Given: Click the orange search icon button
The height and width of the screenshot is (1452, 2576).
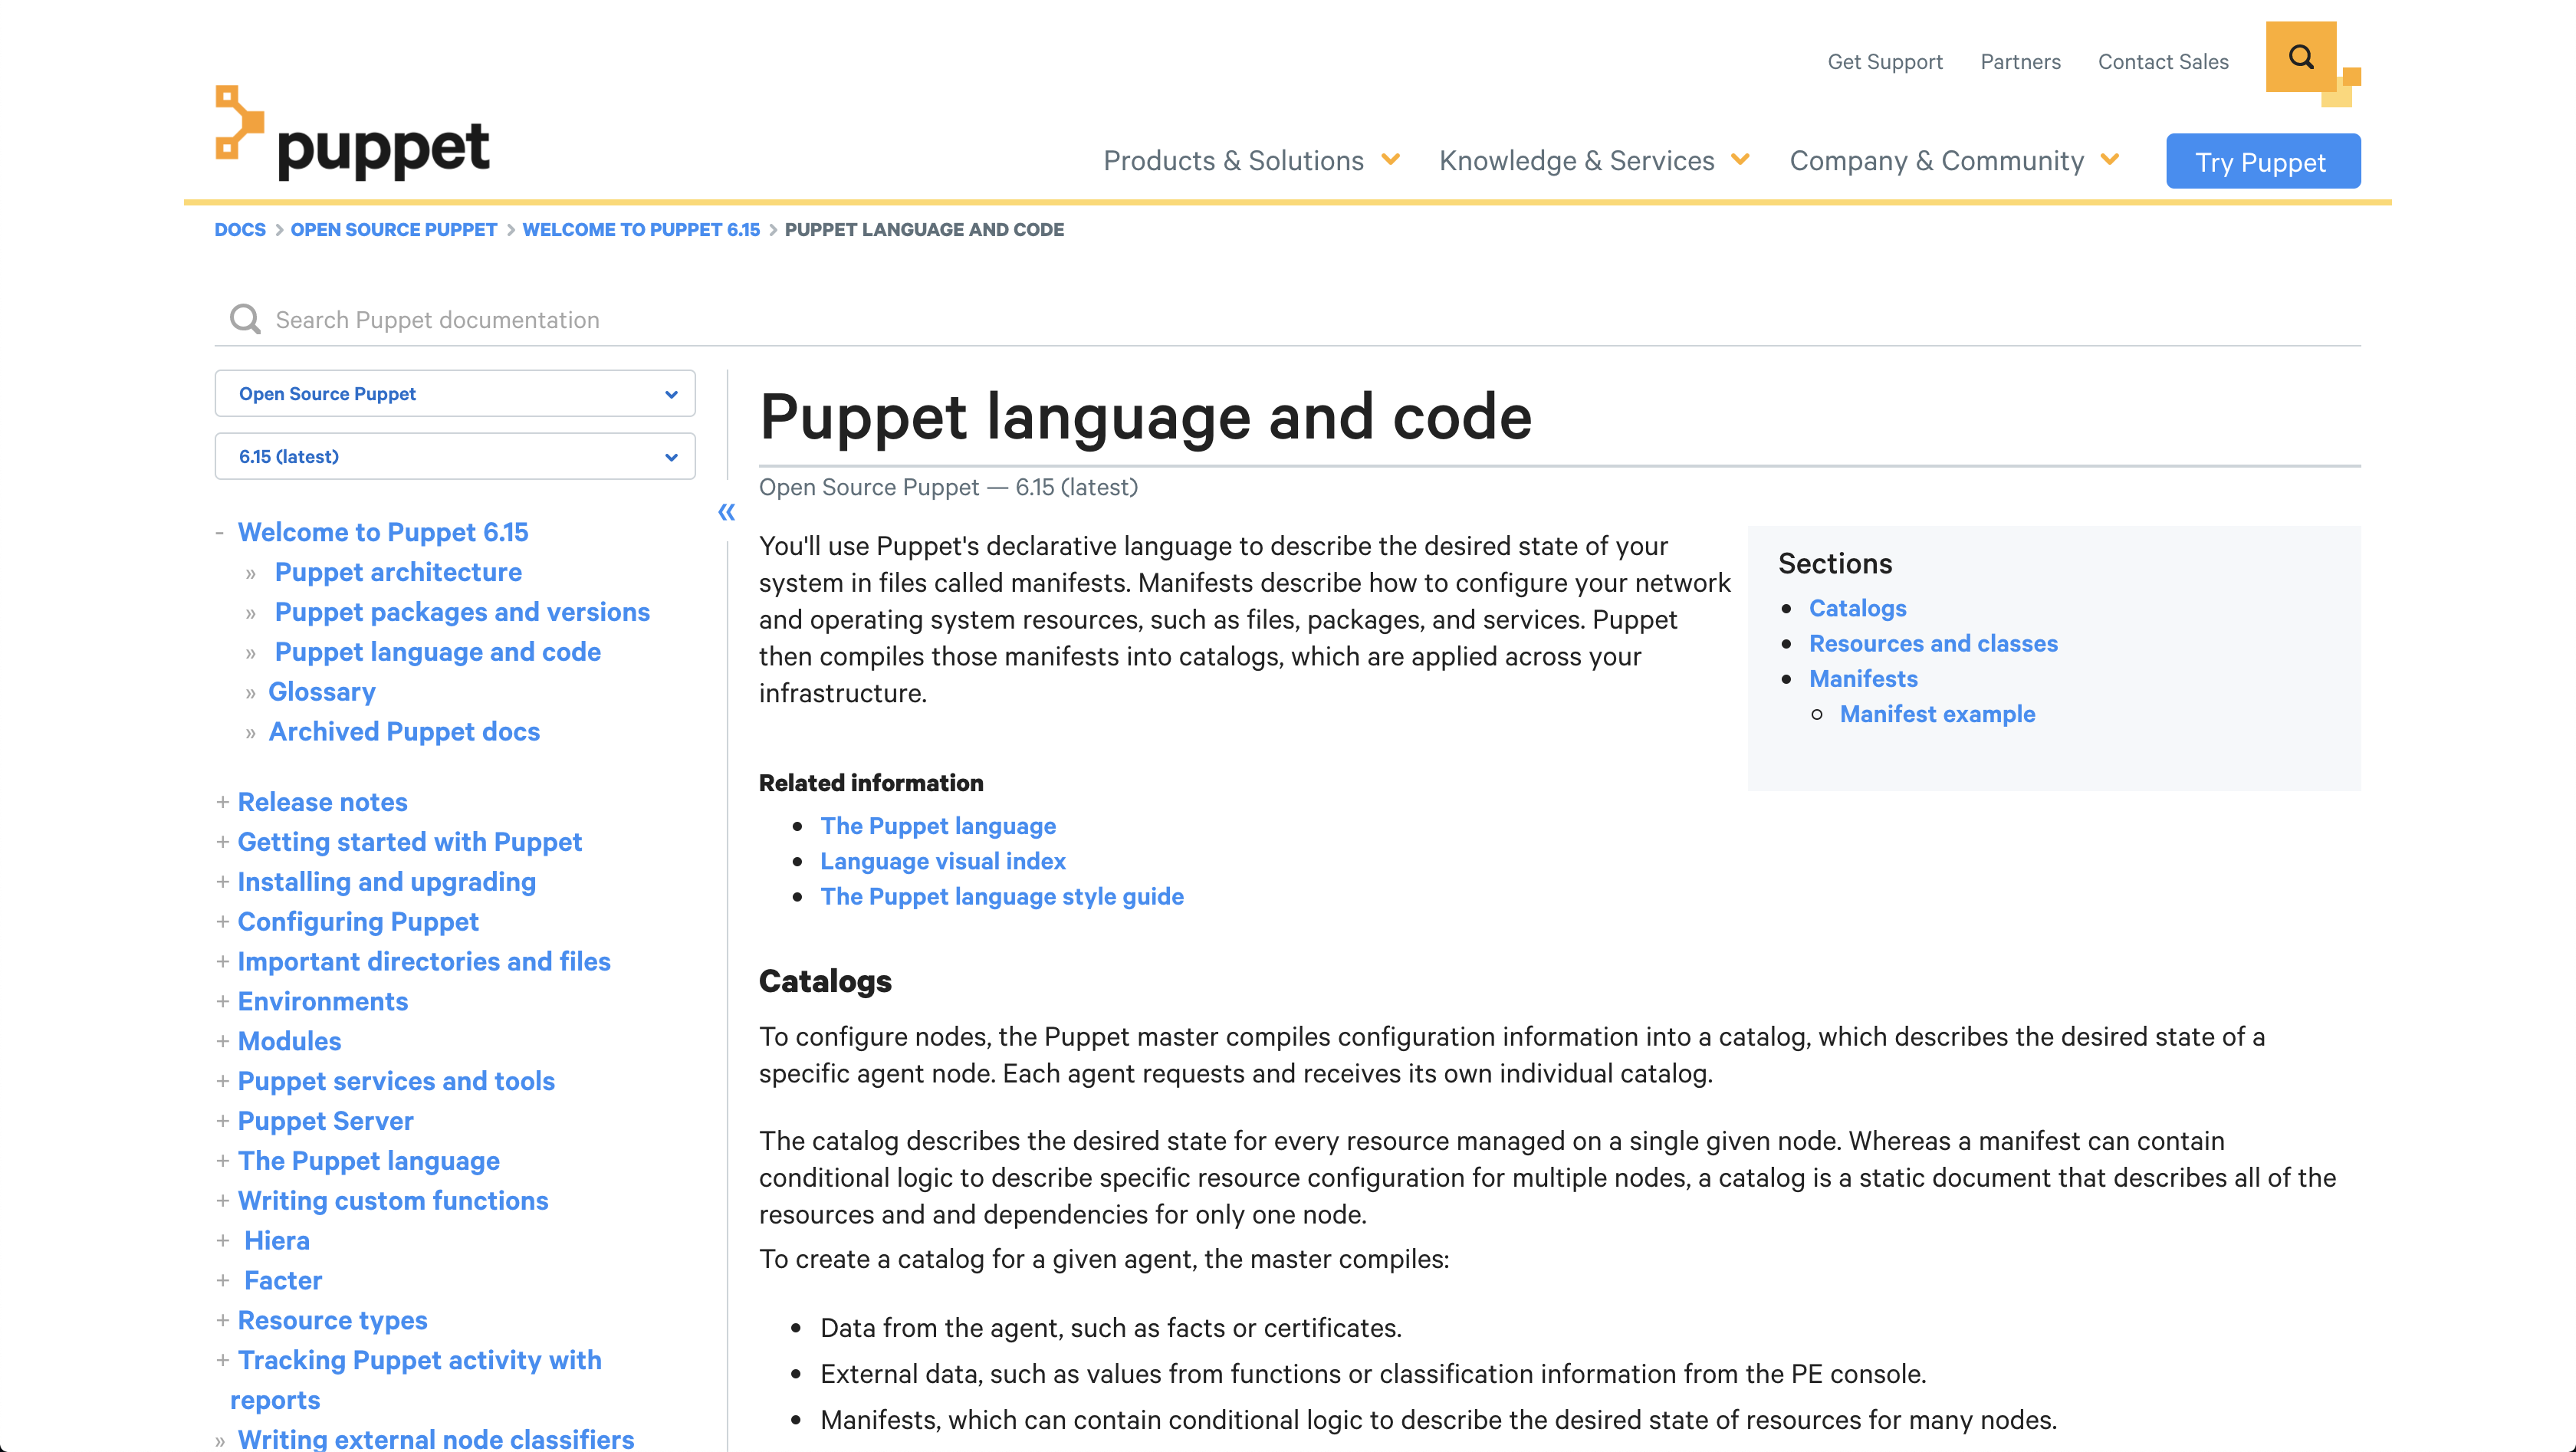Looking at the screenshot, I should click(x=2300, y=57).
